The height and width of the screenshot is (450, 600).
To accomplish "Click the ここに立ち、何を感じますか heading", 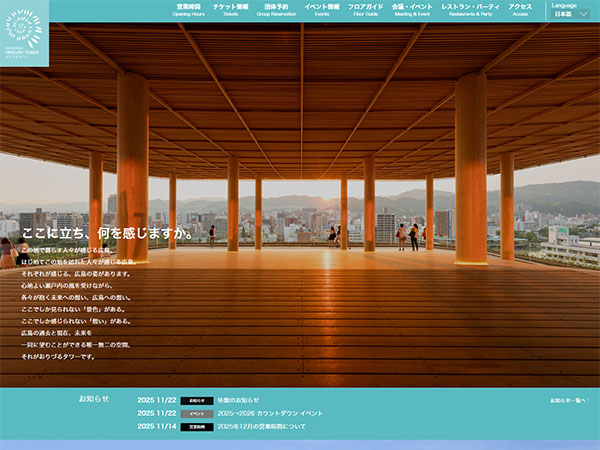I will tap(107, 233).
